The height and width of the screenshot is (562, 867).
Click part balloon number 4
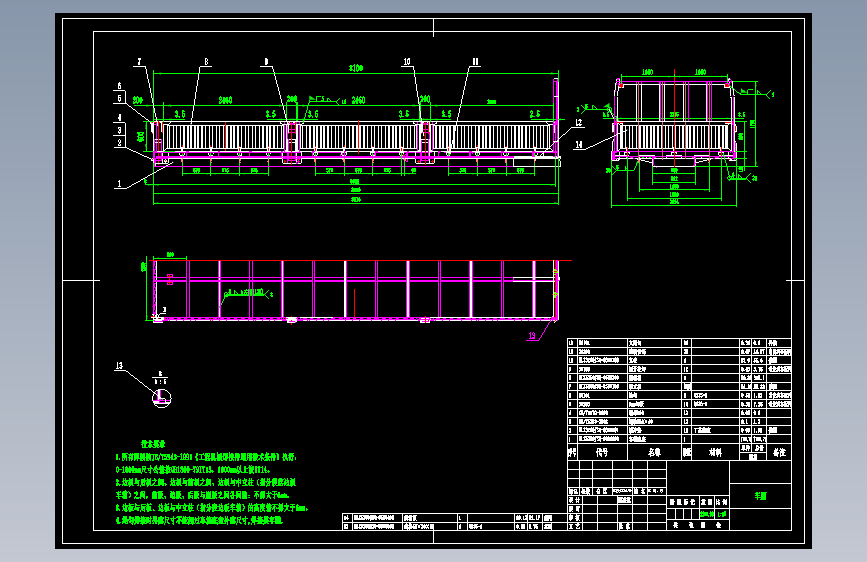(119, 118)
